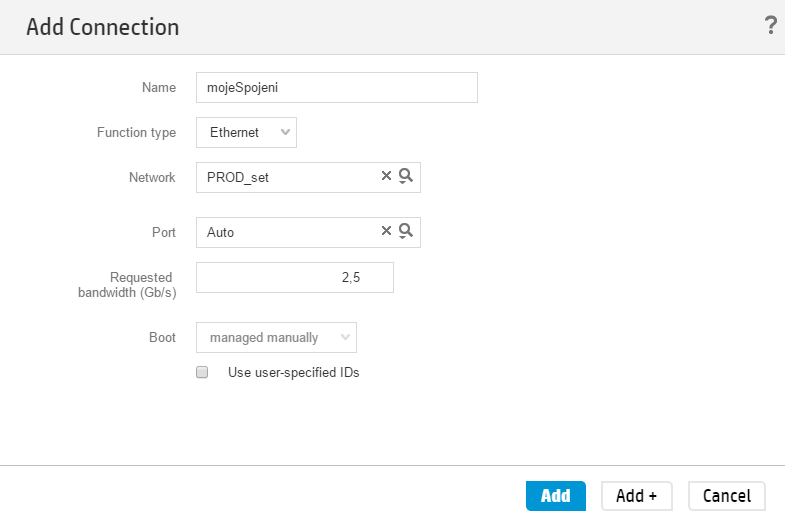Clear the PROD_set network selection

386,176
